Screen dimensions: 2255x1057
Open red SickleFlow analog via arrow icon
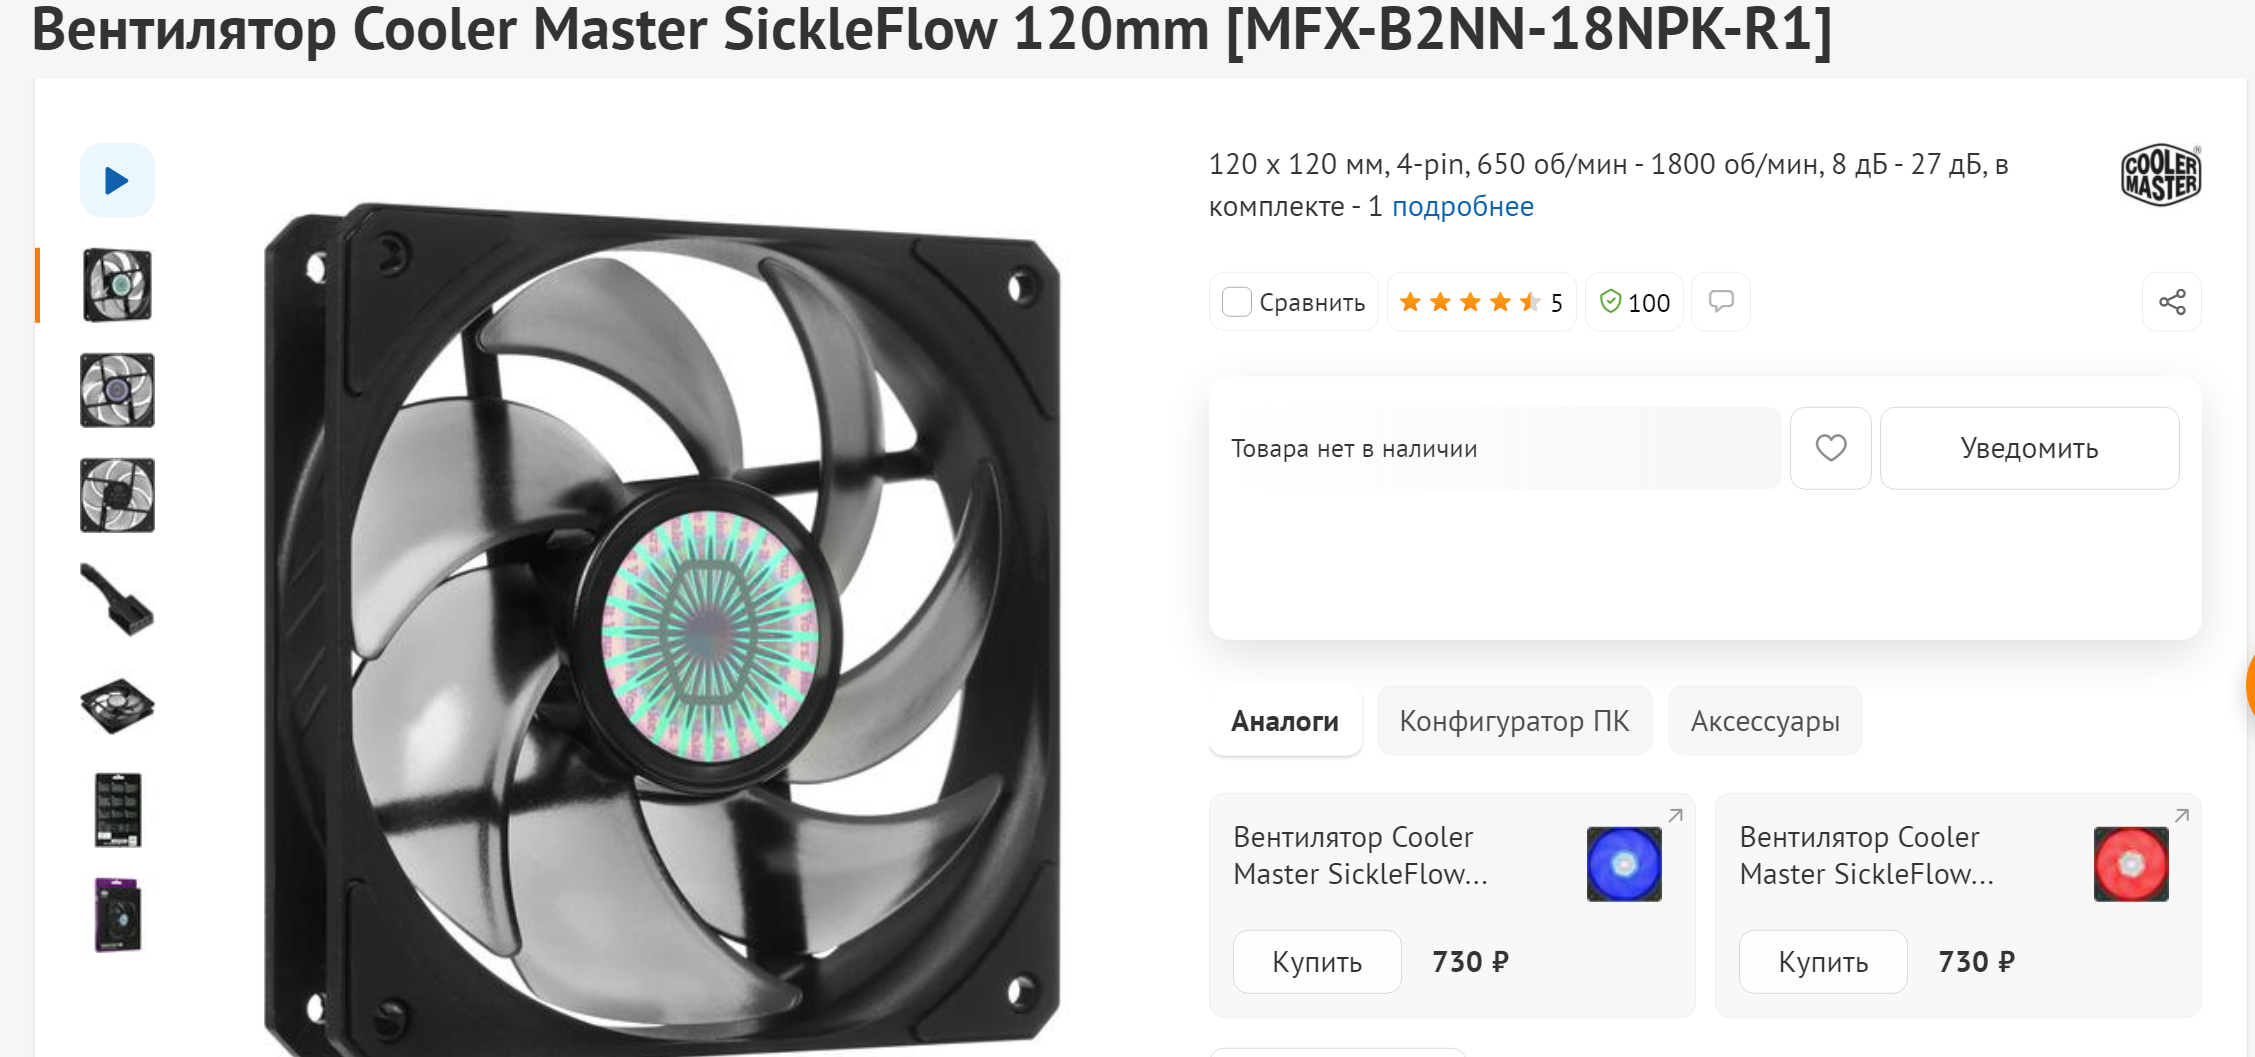(x=2181, y=816)
